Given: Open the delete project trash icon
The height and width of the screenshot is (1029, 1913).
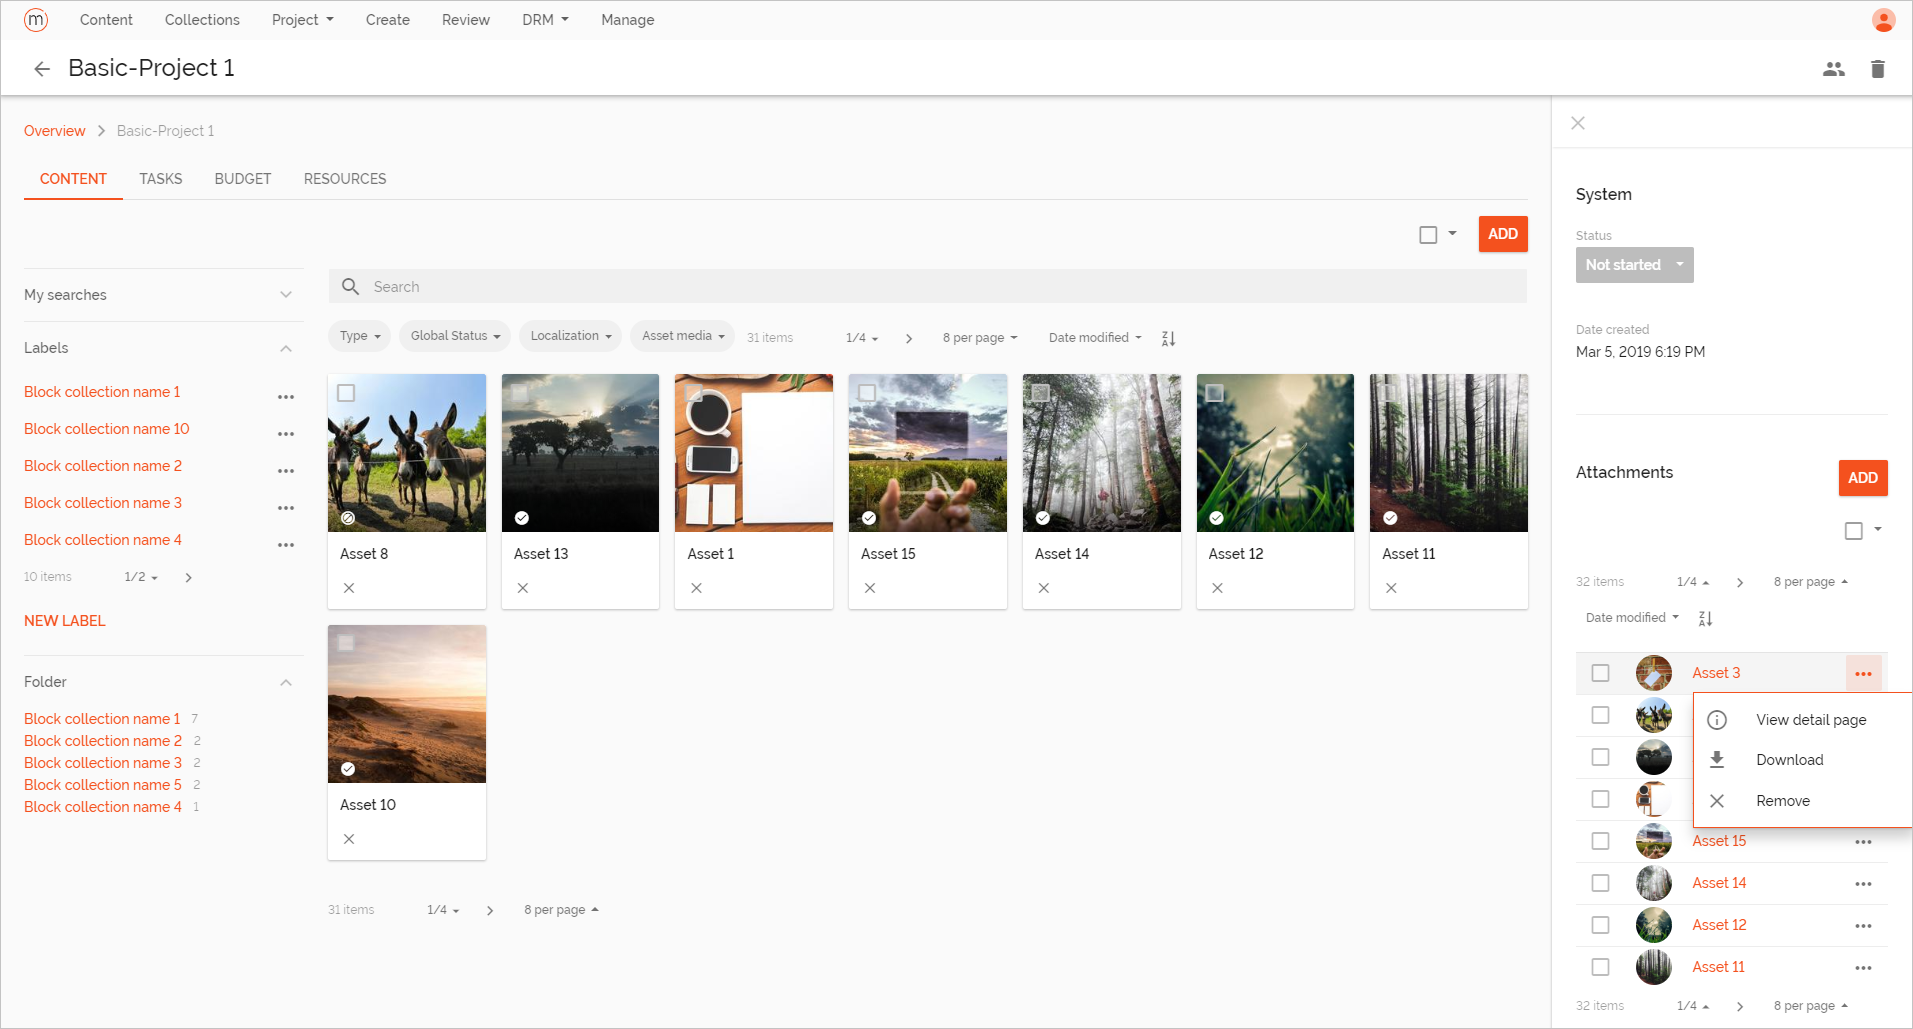Looking at the screenshot, I should 1877,68.
